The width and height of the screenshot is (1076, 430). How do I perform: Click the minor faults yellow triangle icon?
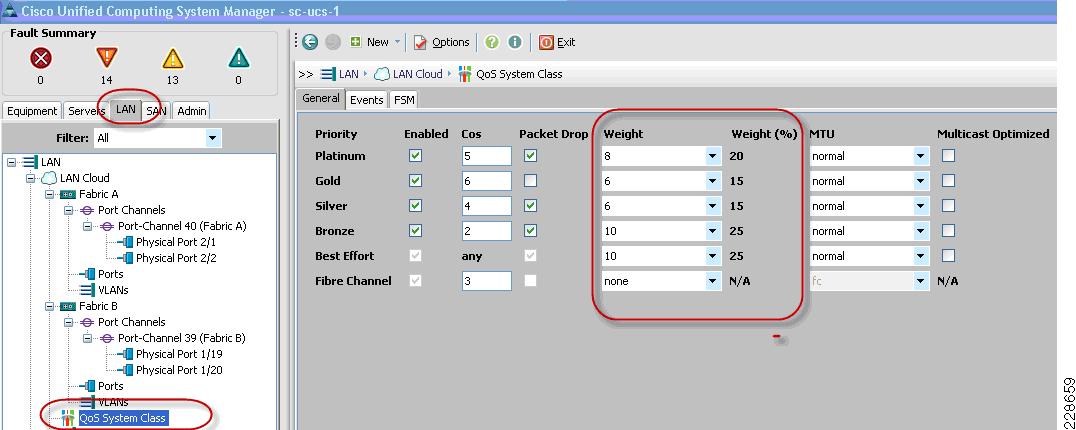172,59
